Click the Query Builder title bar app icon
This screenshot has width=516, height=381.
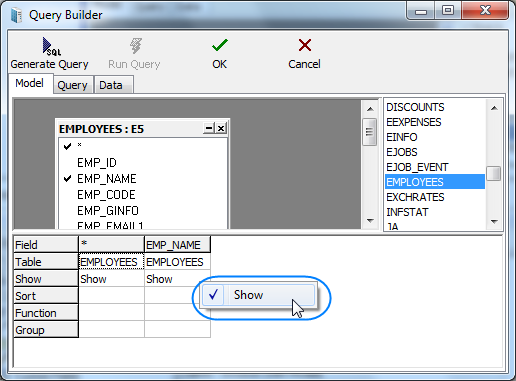(x=16, y=15)
